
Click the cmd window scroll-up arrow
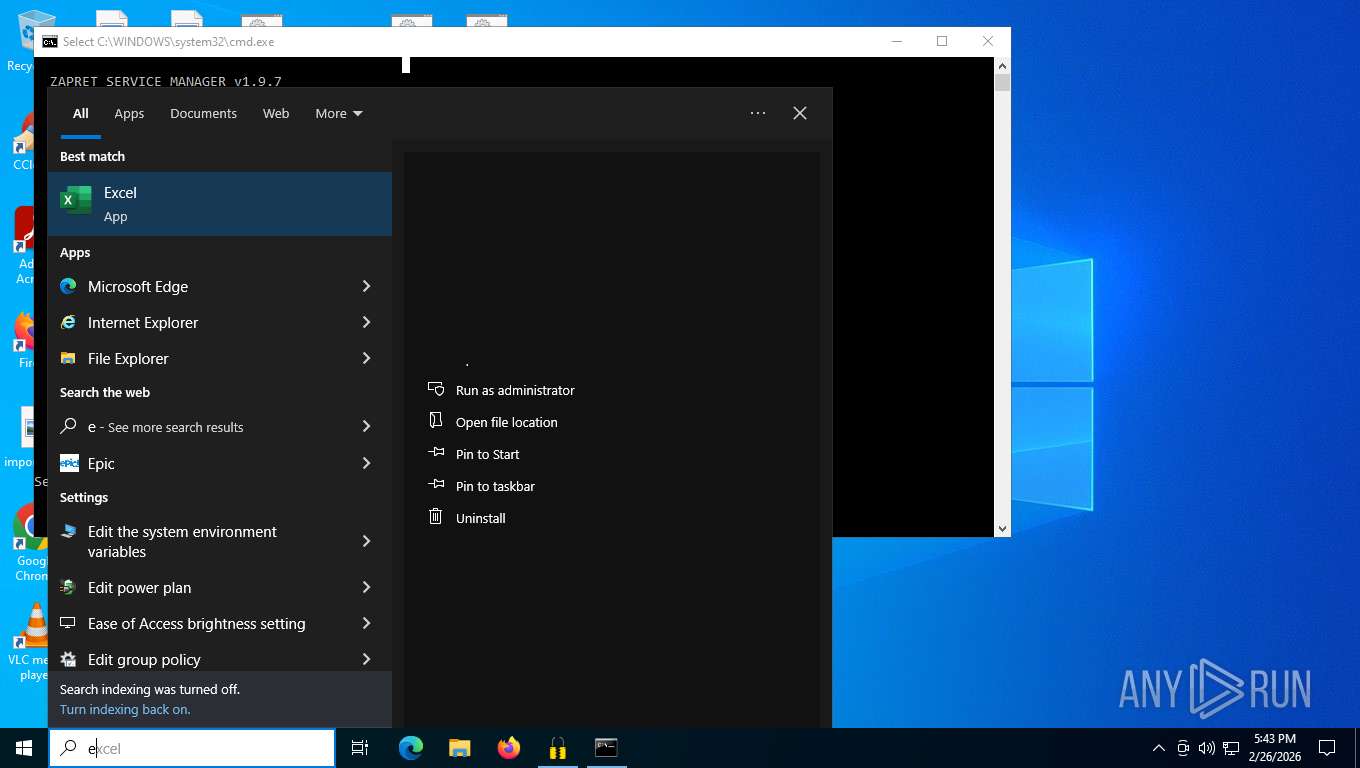pos(1003,65)
